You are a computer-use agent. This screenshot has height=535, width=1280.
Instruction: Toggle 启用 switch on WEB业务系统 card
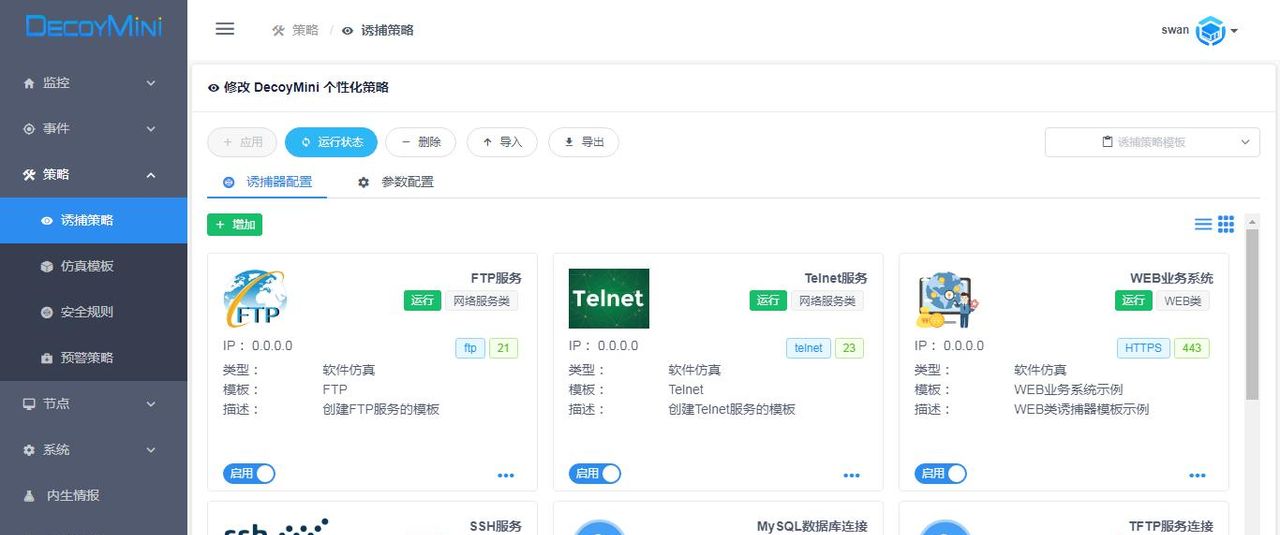(x=941, y=474)
